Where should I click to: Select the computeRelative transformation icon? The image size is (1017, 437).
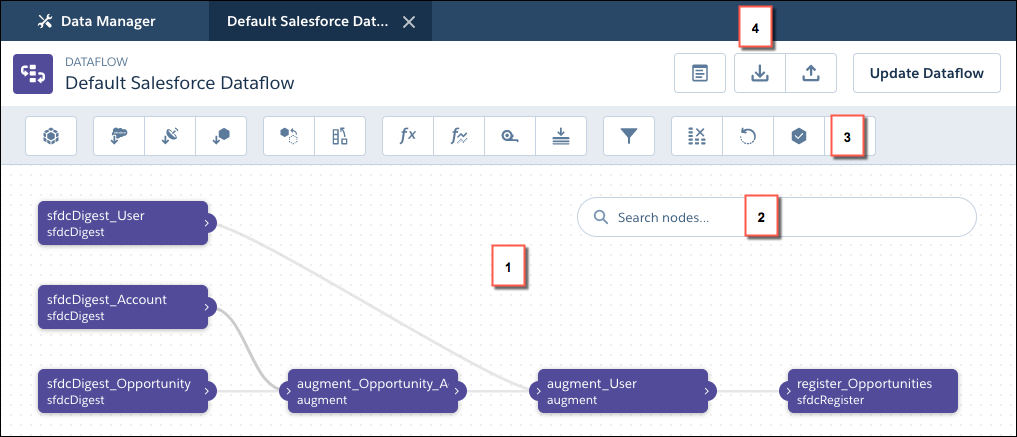point(459,137)
